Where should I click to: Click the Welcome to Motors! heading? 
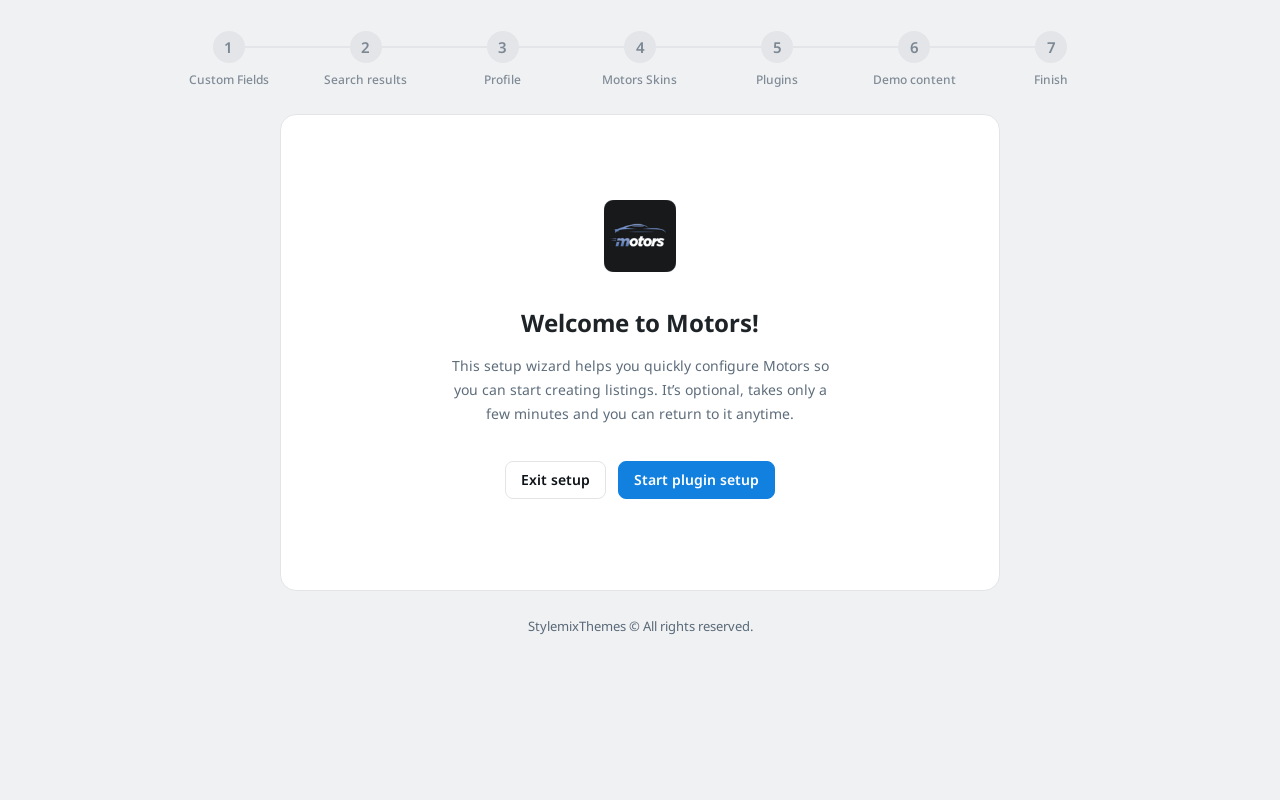click(x=640, y=323)
